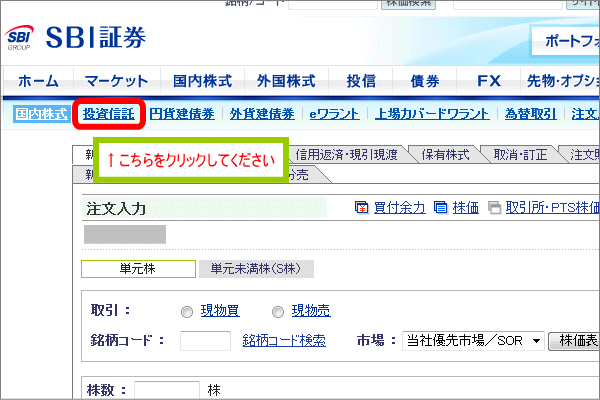The height and width of the screenshot is (400, 600).
Task: Open the 債券 main menu
Action: [425, 81]
